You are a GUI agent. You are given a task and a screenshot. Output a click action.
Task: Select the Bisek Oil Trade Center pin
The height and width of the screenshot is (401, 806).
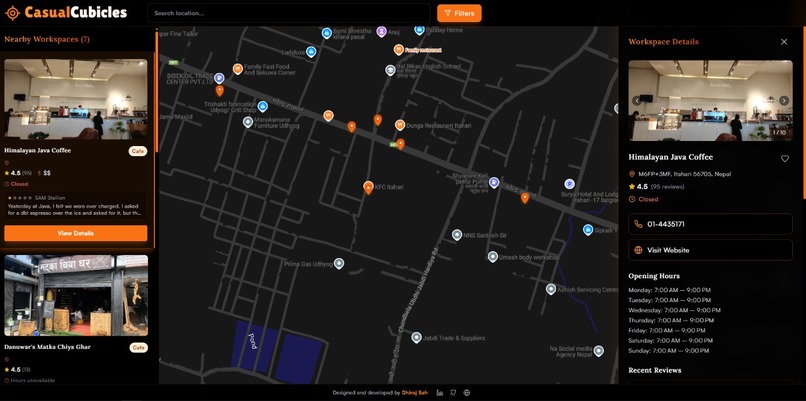pos(219,79)
